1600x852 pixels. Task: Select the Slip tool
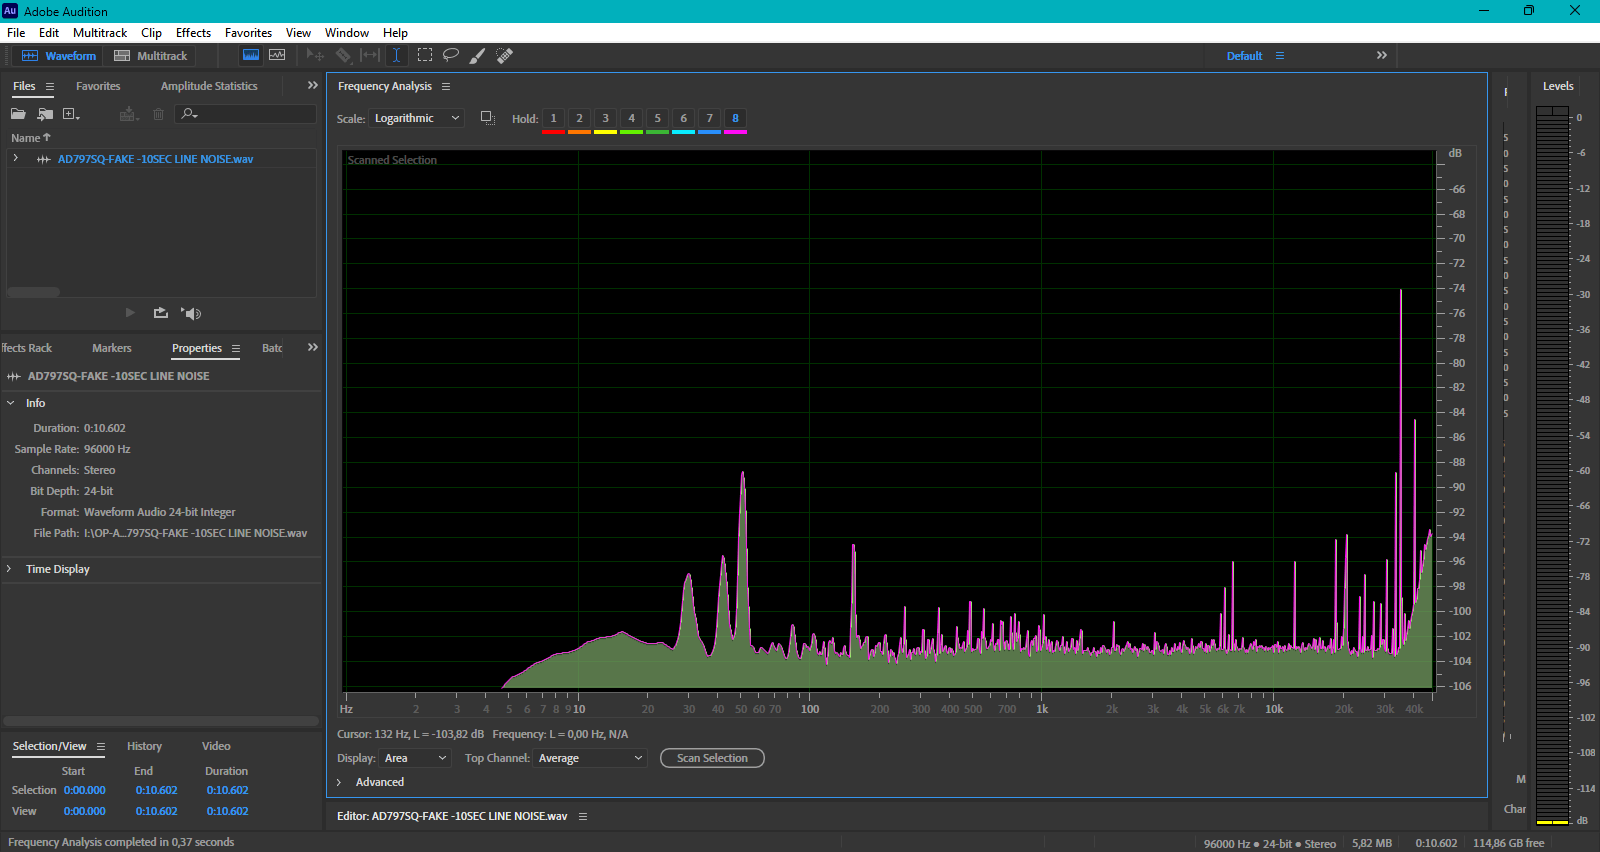370,56
